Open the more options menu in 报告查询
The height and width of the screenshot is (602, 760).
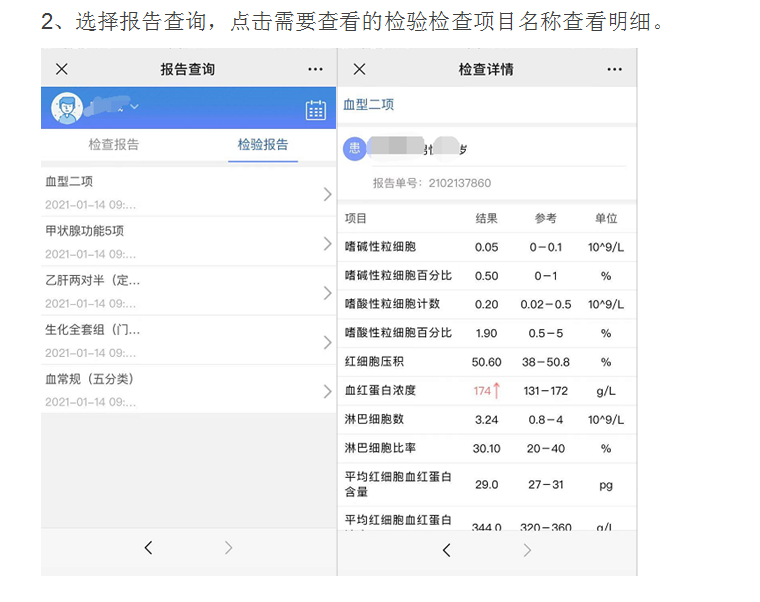point(315,69)
